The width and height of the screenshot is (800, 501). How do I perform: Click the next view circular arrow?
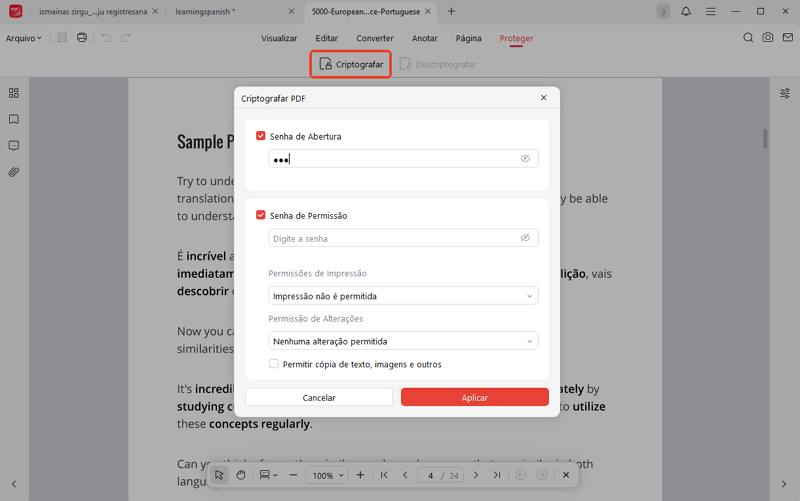pos(542,475)
